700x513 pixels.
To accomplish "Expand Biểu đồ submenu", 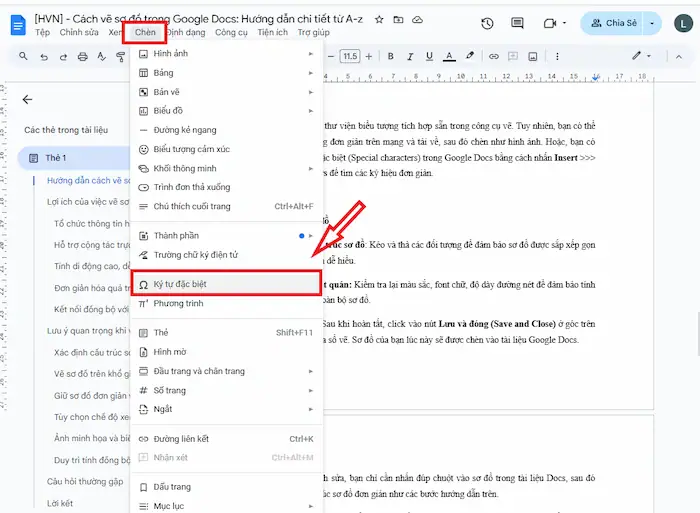I will 226,111.
